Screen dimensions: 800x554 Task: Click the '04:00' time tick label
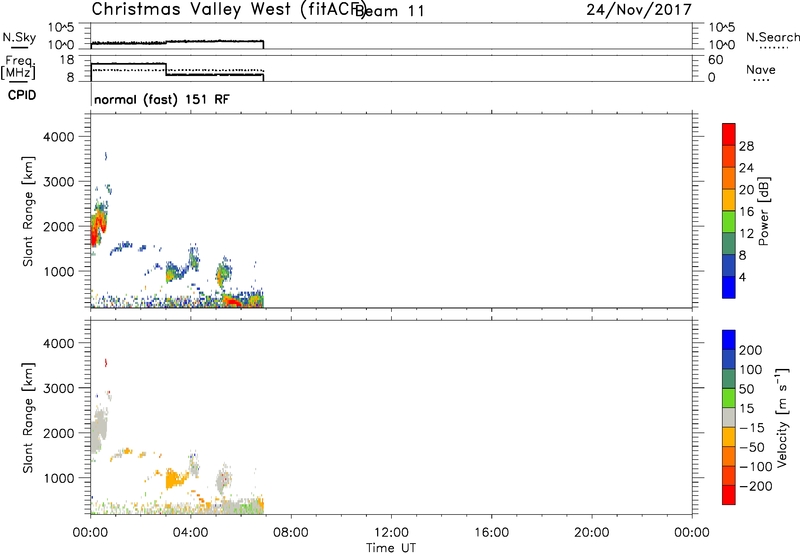(190, 533)
